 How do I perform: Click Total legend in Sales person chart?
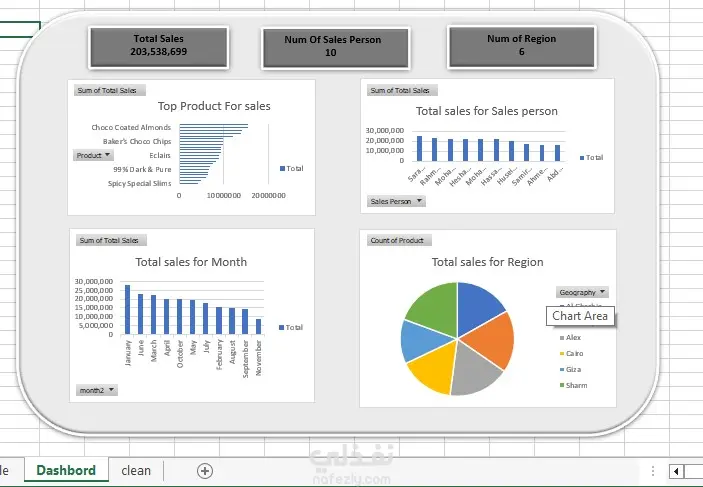pos(591,158)
